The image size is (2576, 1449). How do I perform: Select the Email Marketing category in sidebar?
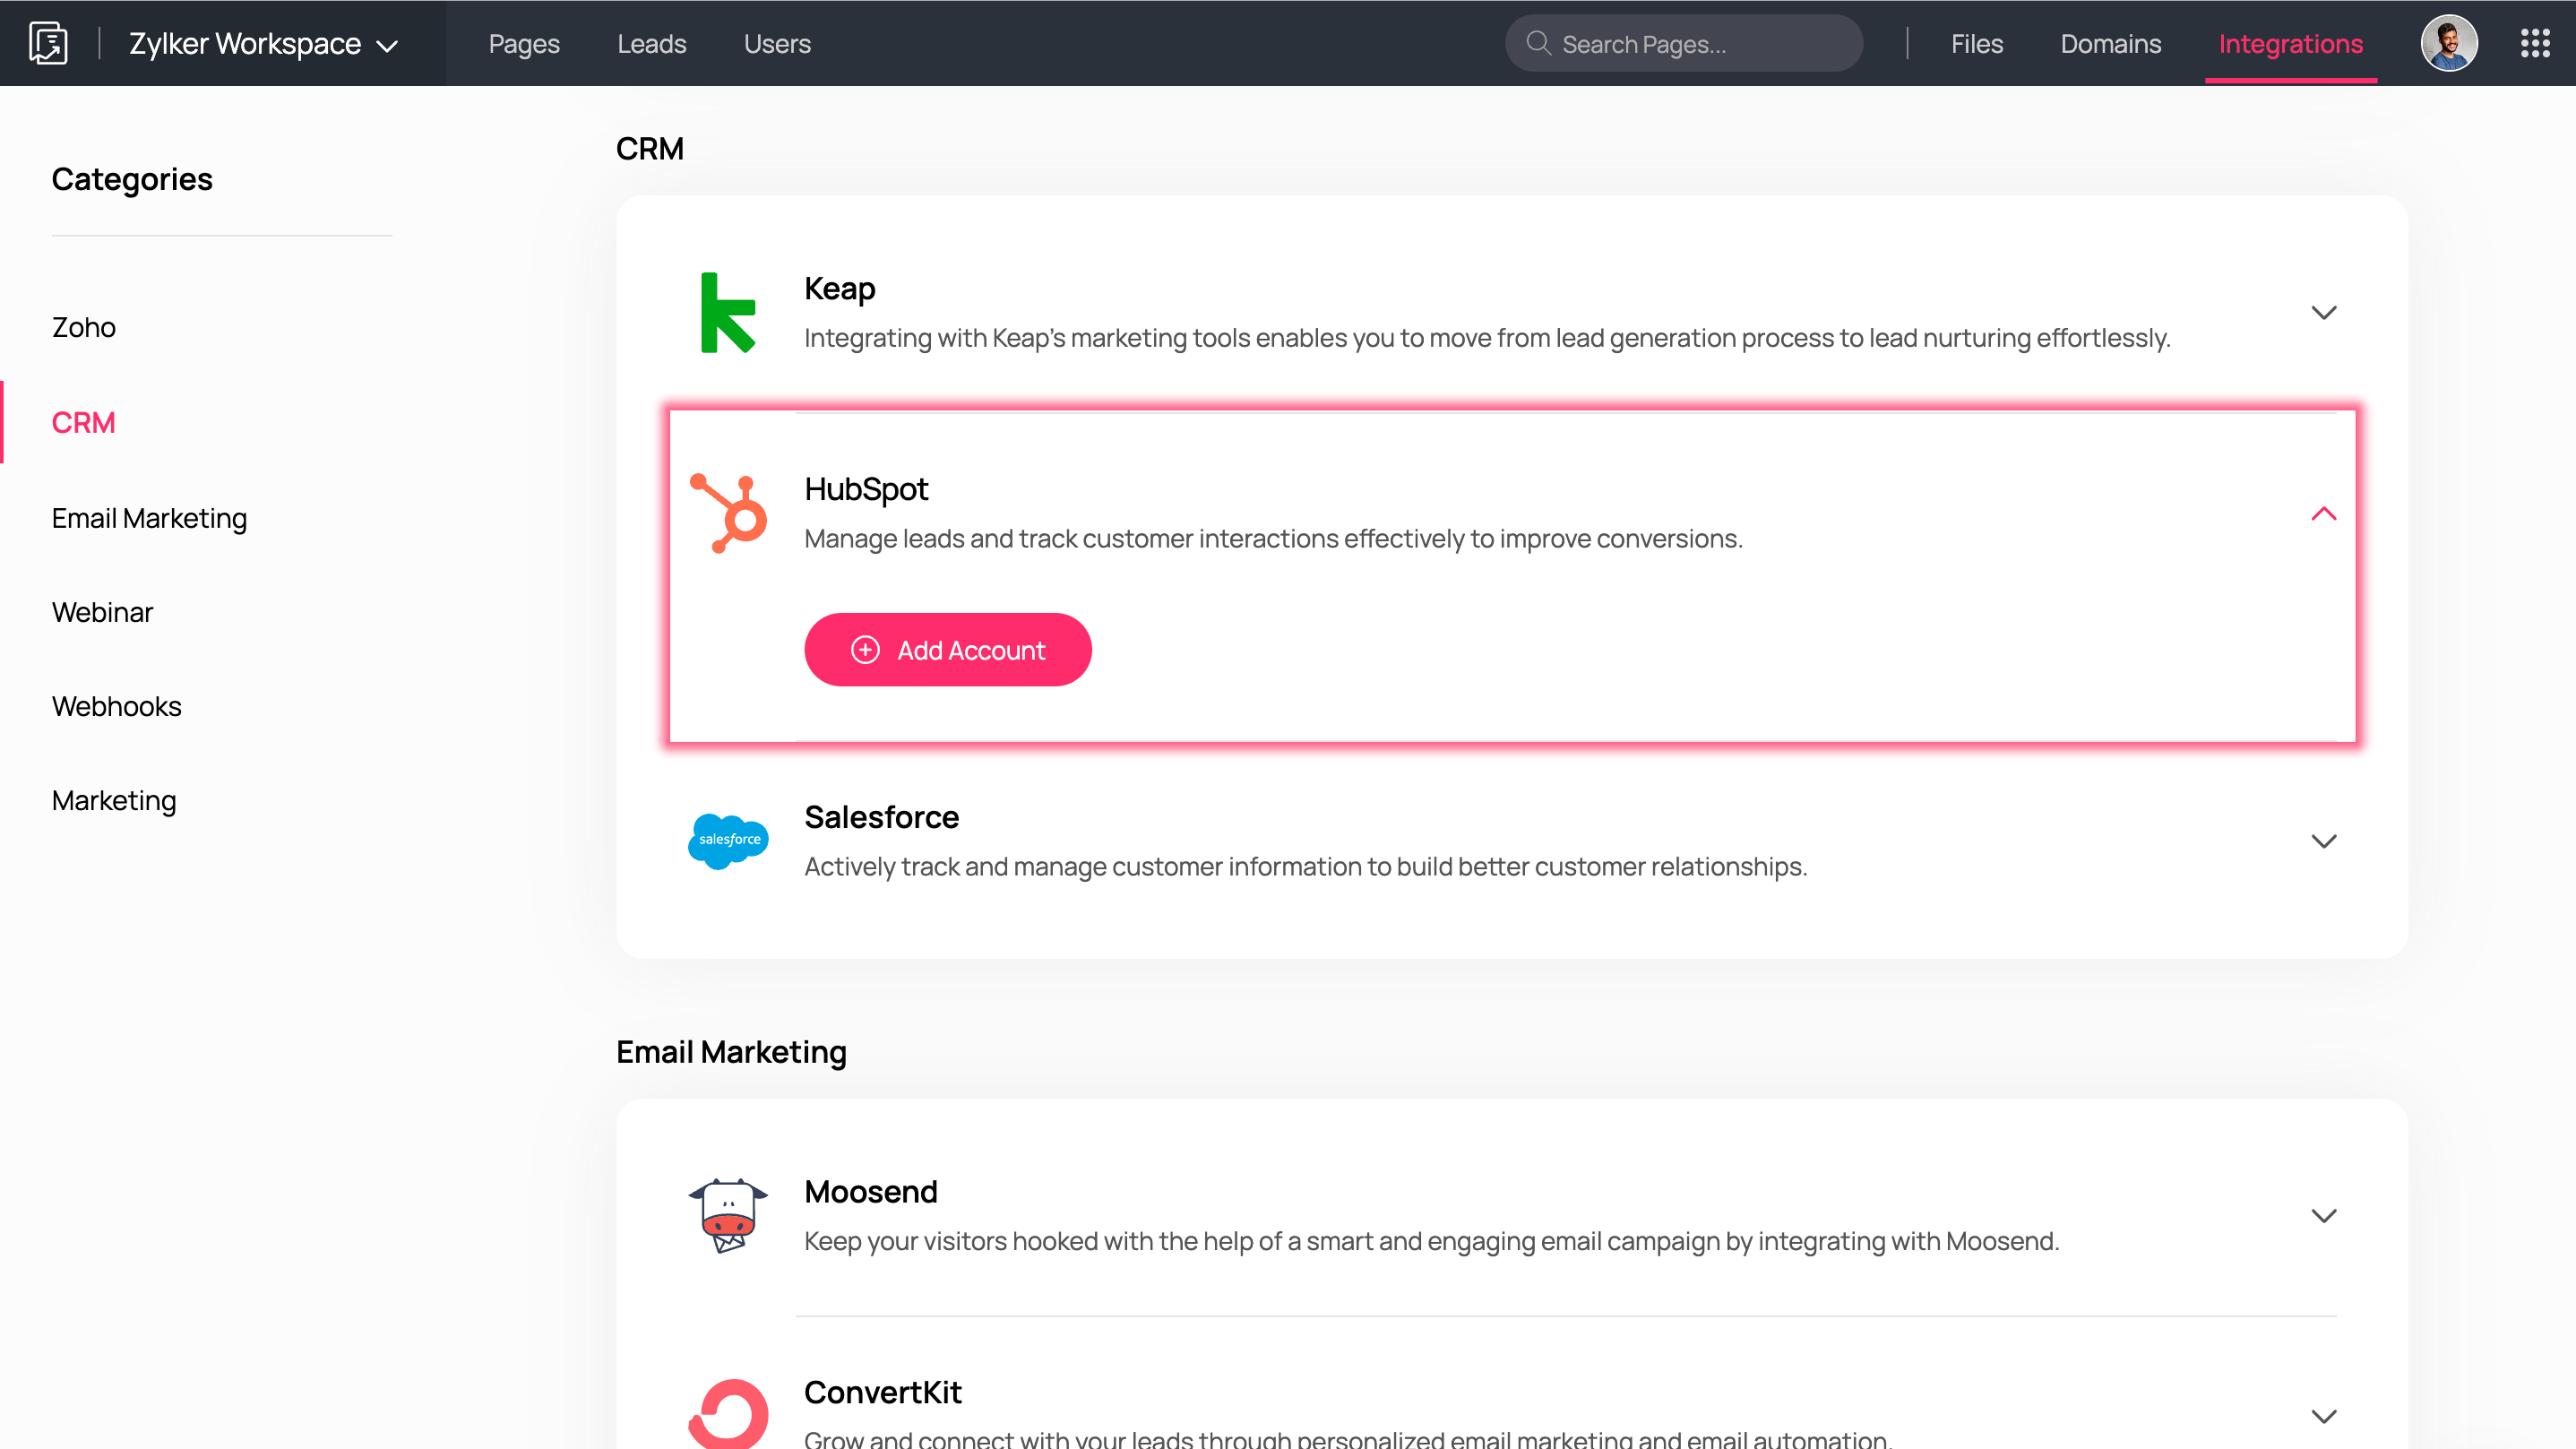pyautogui.click(x=149, y=518)
